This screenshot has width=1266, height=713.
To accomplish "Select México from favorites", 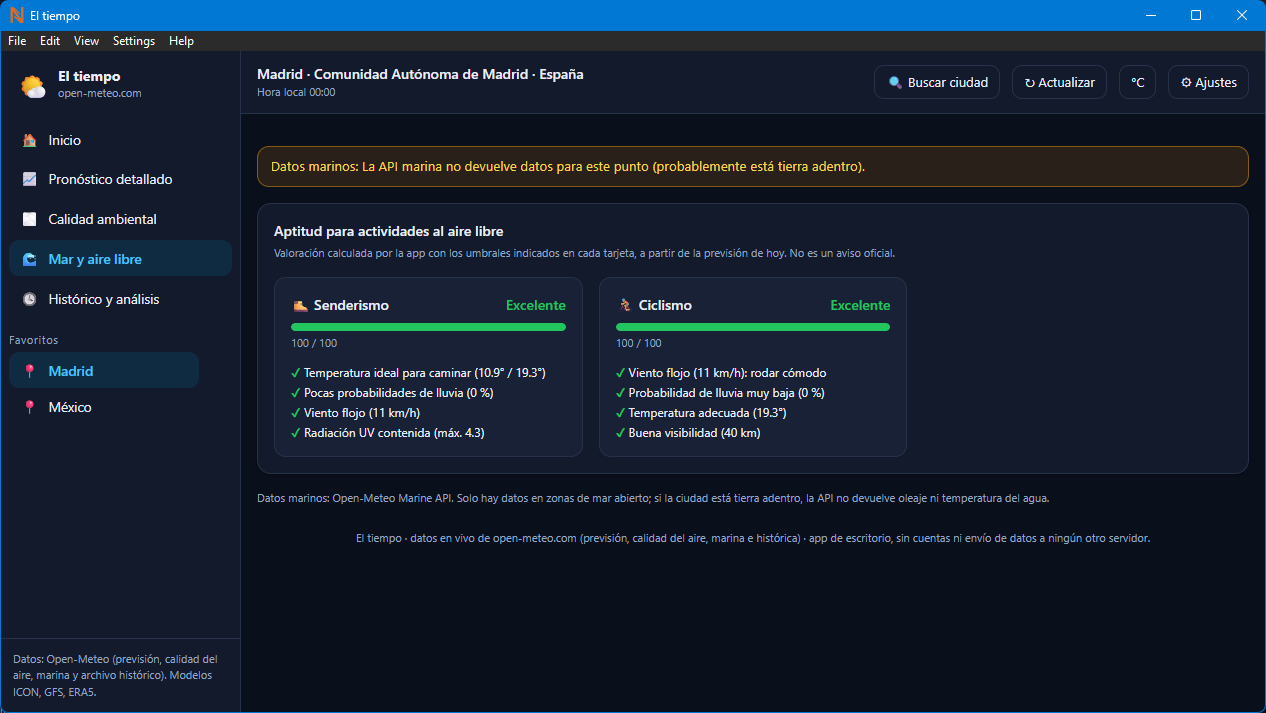I will [104, 407].
